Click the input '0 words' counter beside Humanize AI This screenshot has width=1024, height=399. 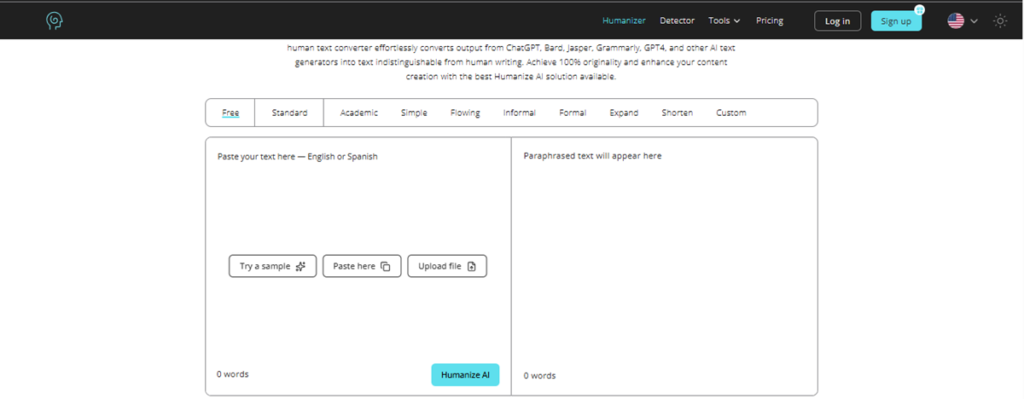point(232,374)
